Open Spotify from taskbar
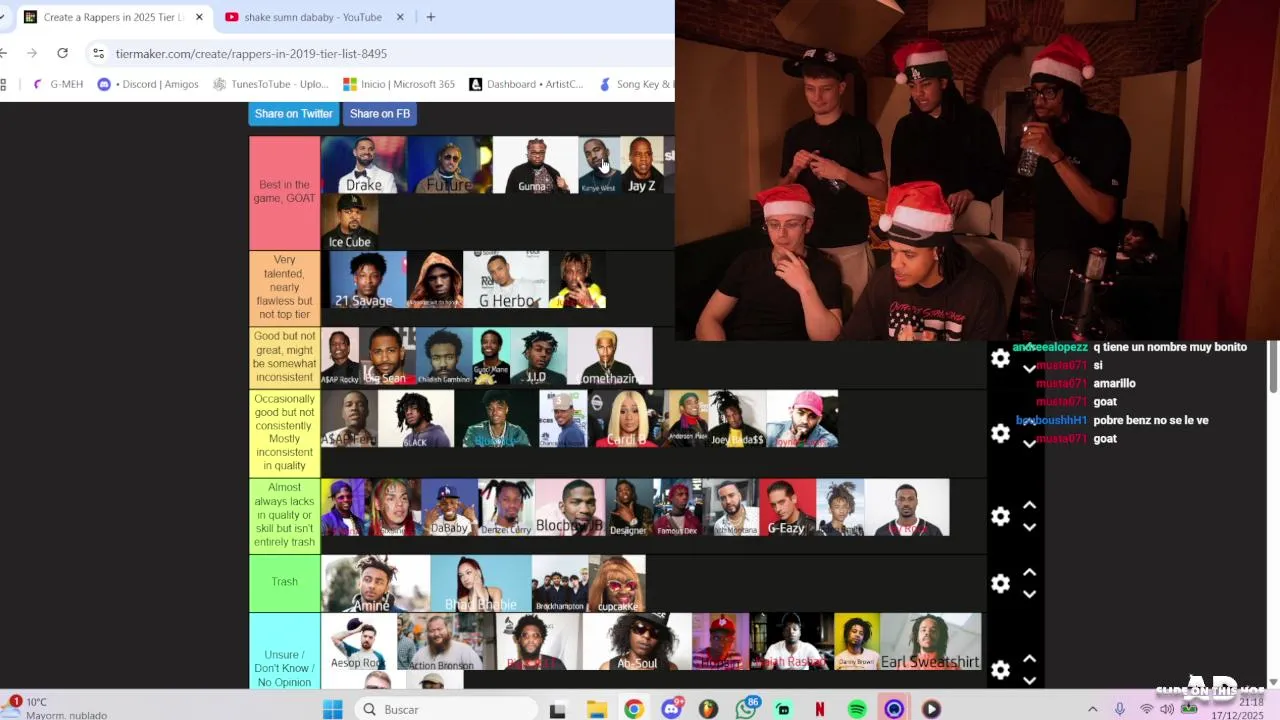The height and width of the screenshot is (720, 1280). 857,709
